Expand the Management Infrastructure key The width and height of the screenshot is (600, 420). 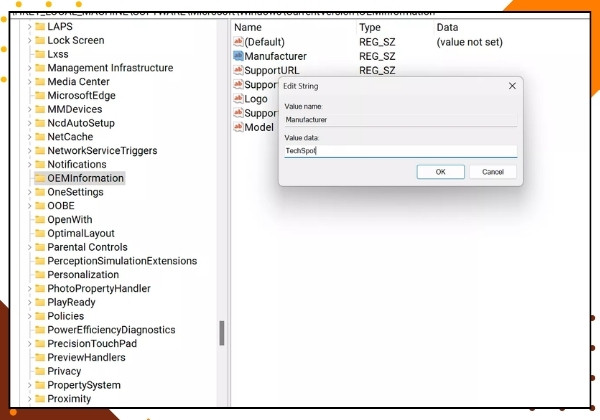pyautogui.click(x=29, y=68)
